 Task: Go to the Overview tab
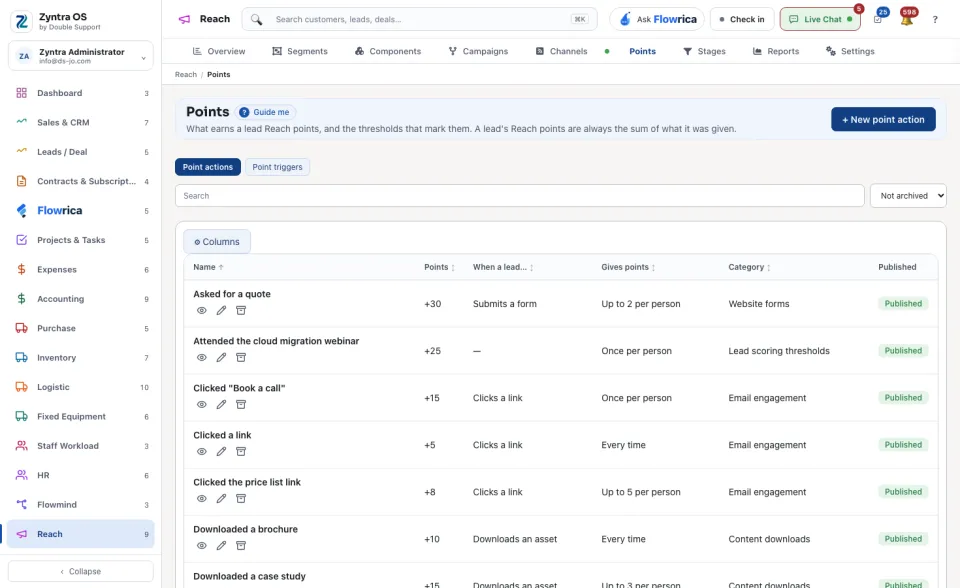[219, 51]
